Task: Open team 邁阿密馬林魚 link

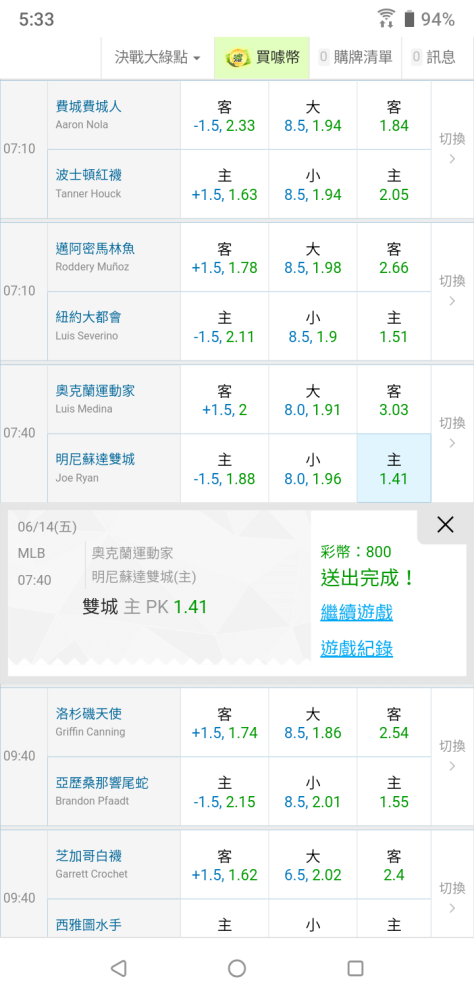Action: pyautogui.click(x=95, y=249)
